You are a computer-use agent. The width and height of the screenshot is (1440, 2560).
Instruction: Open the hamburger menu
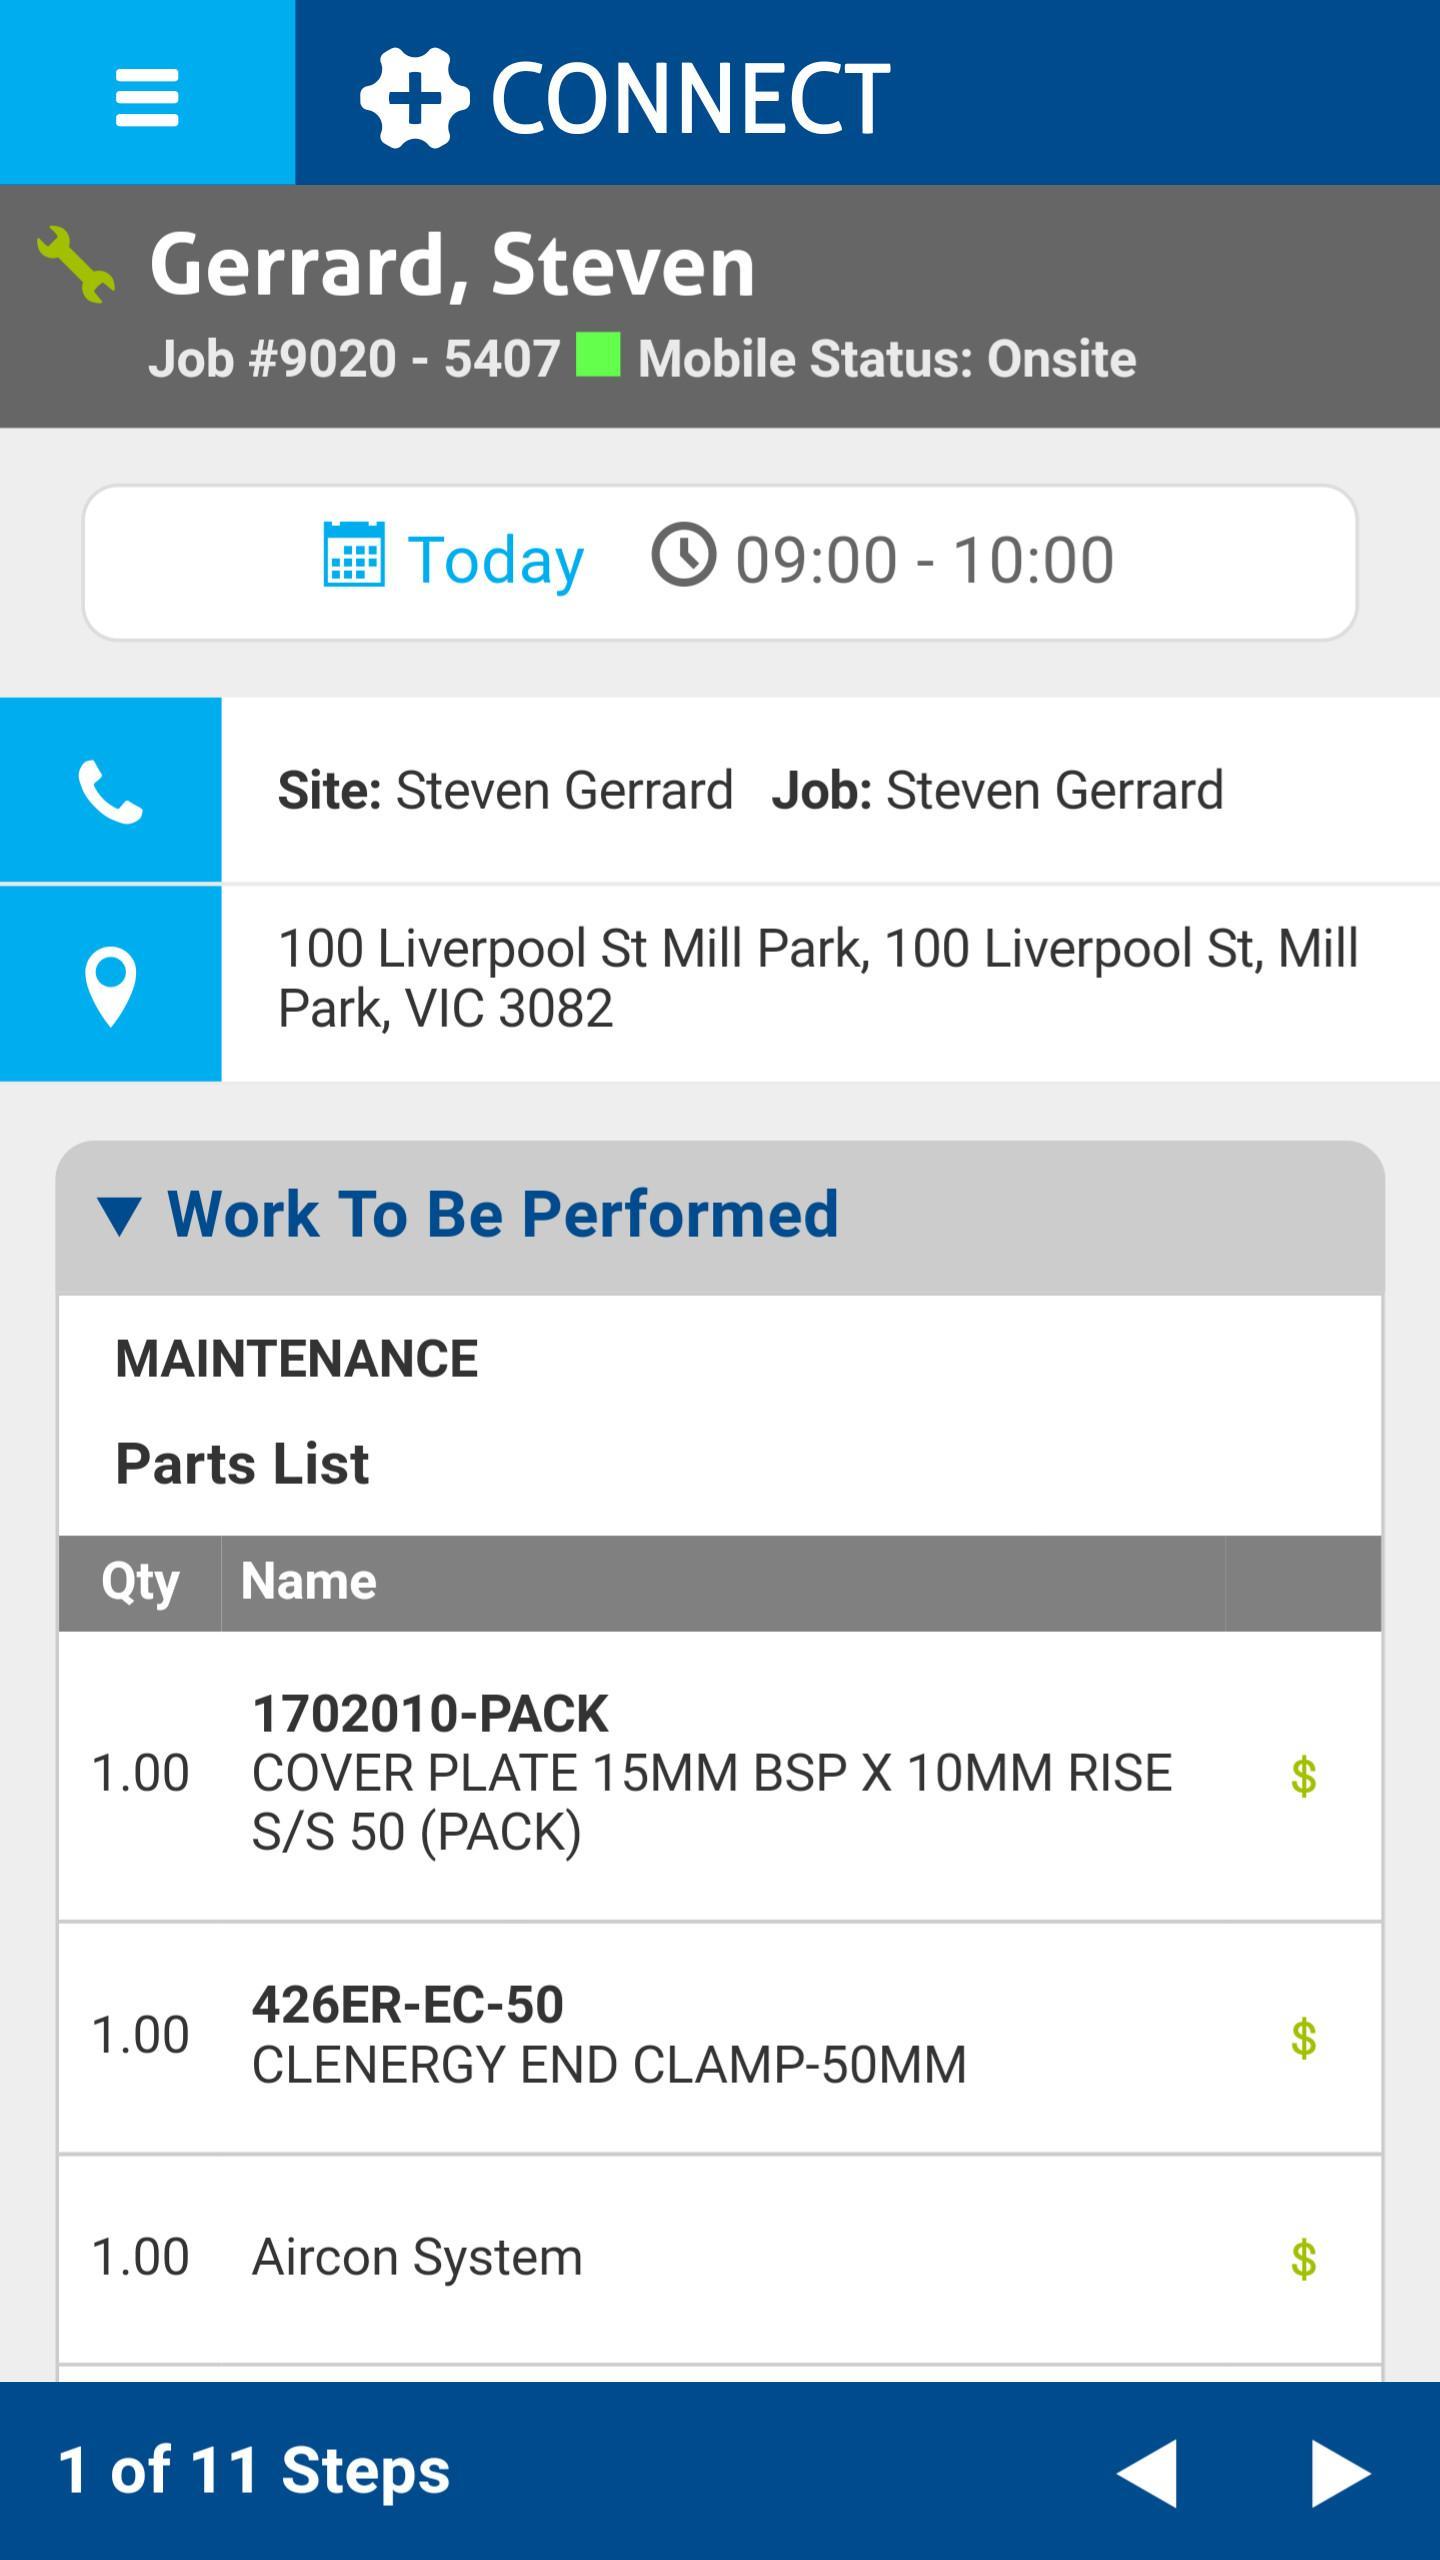pyautogui.click(x=147, y=96)
